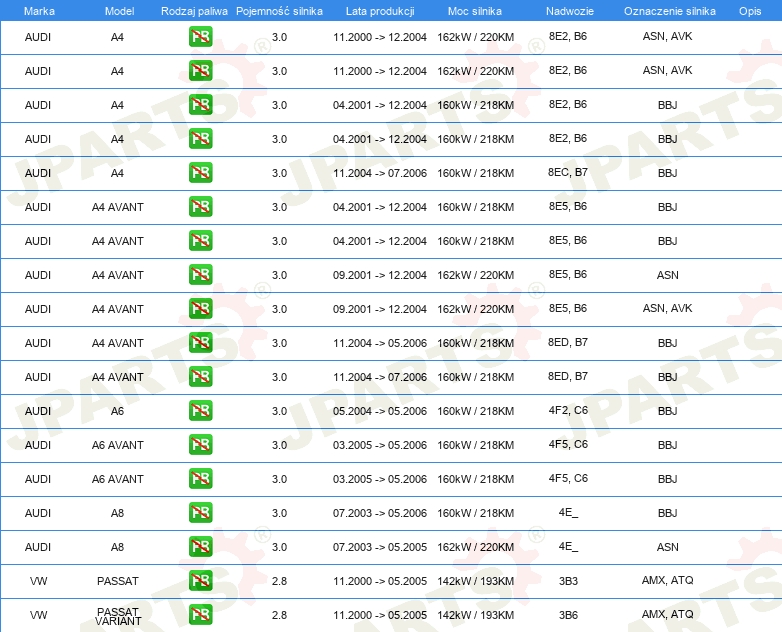The image size is (782, 632).
Task: Click the '07.2003 -> 05.2005' production years cell
Action: pos(380,547)
